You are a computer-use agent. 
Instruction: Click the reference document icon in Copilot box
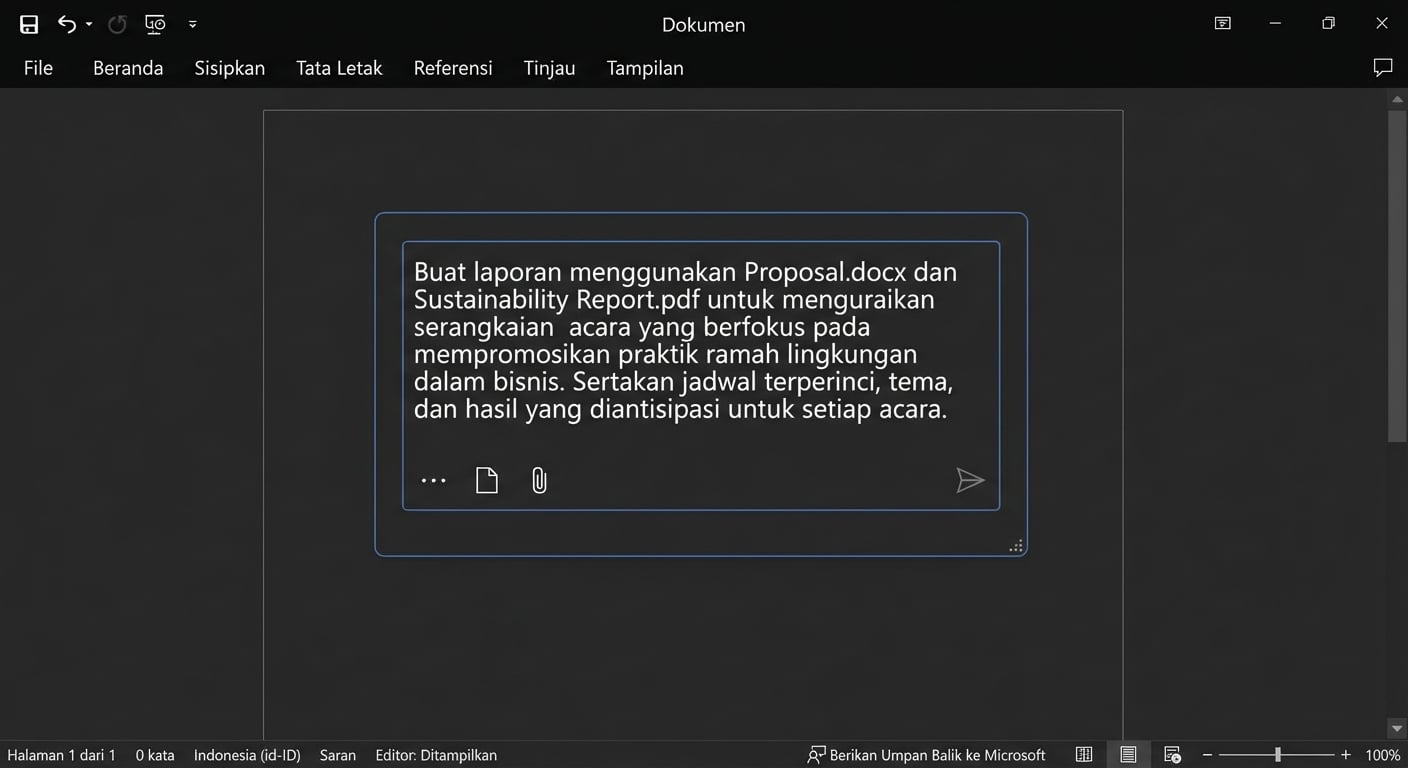pos(487,480)
